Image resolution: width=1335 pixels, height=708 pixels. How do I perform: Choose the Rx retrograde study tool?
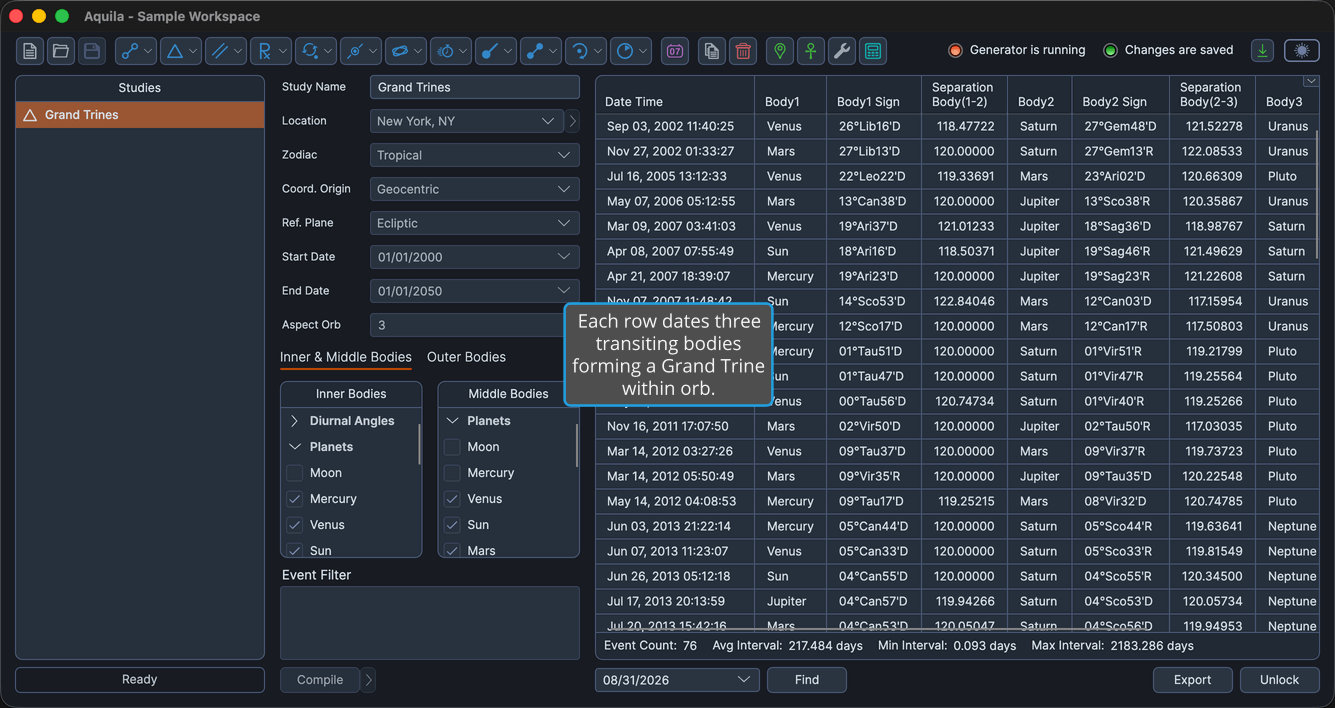[271, 51]
